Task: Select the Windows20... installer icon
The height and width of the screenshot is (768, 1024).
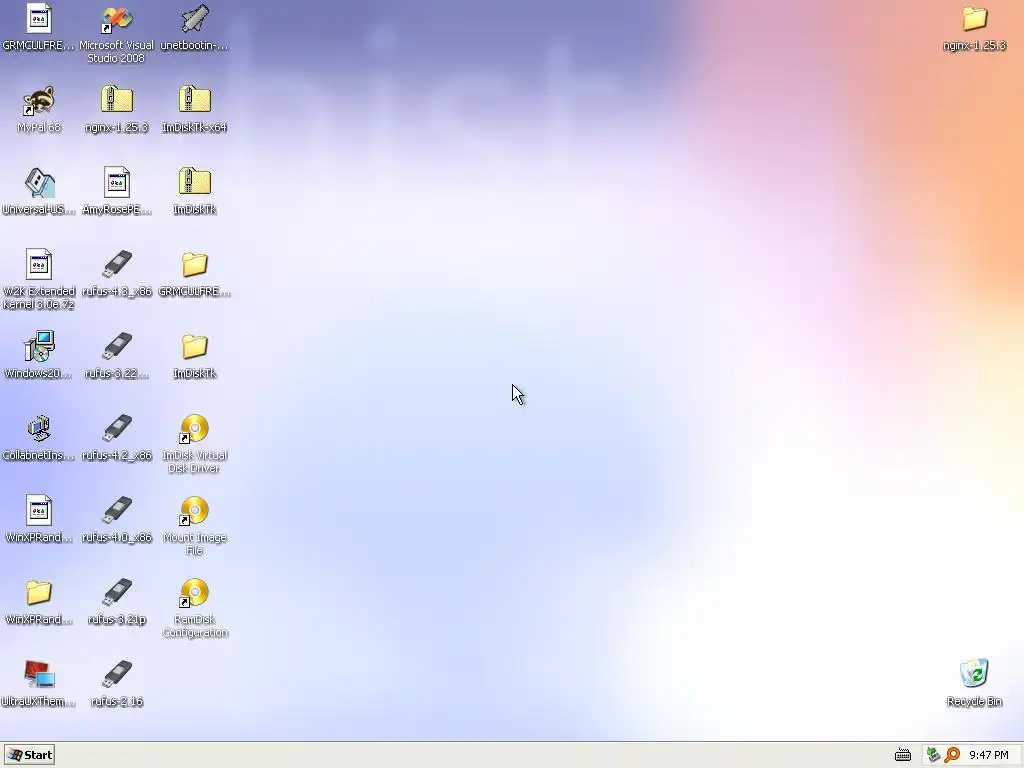Action: point(39,347)
